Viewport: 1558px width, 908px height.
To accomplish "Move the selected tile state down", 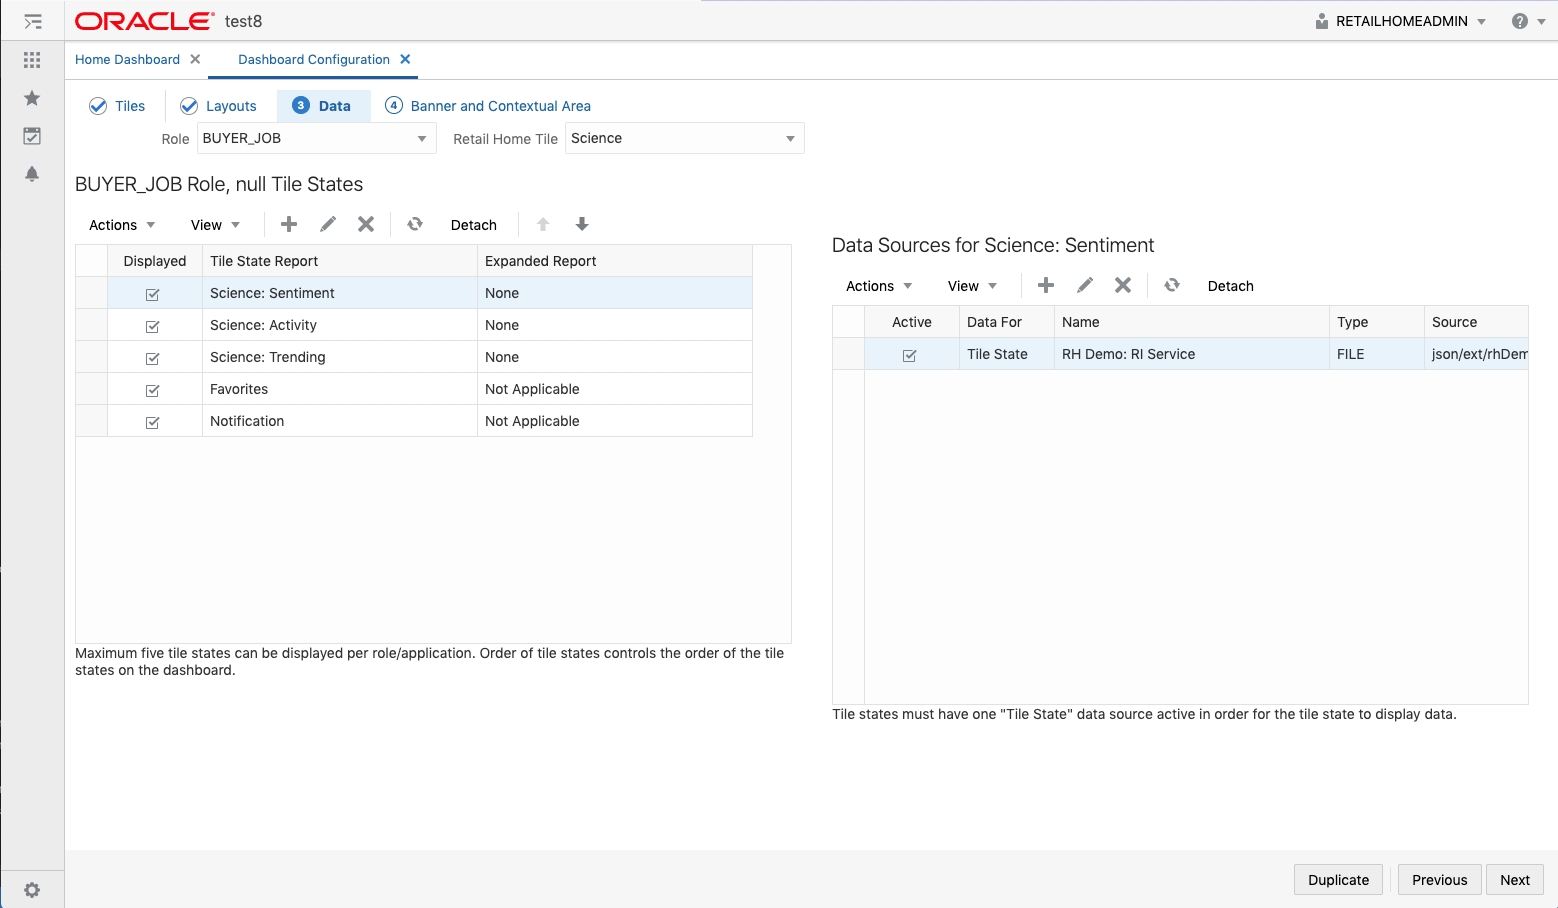I will [x=581, y=224].
